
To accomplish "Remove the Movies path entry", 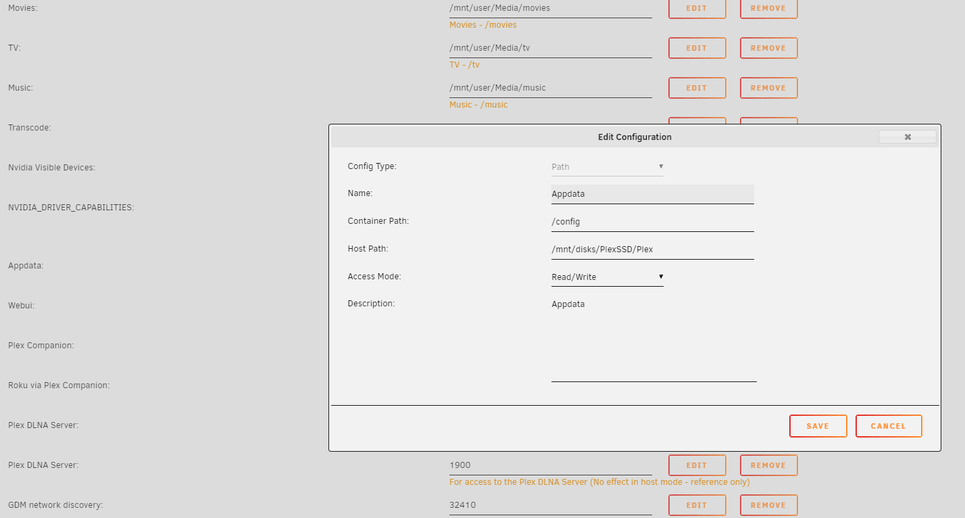I will [x=768, y=9].
